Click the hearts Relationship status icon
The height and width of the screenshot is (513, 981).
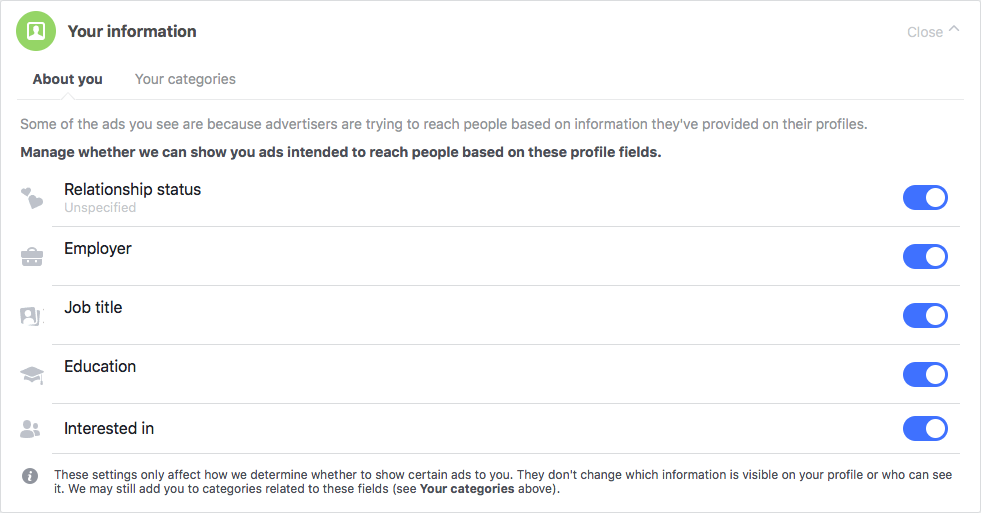[32, 198]
